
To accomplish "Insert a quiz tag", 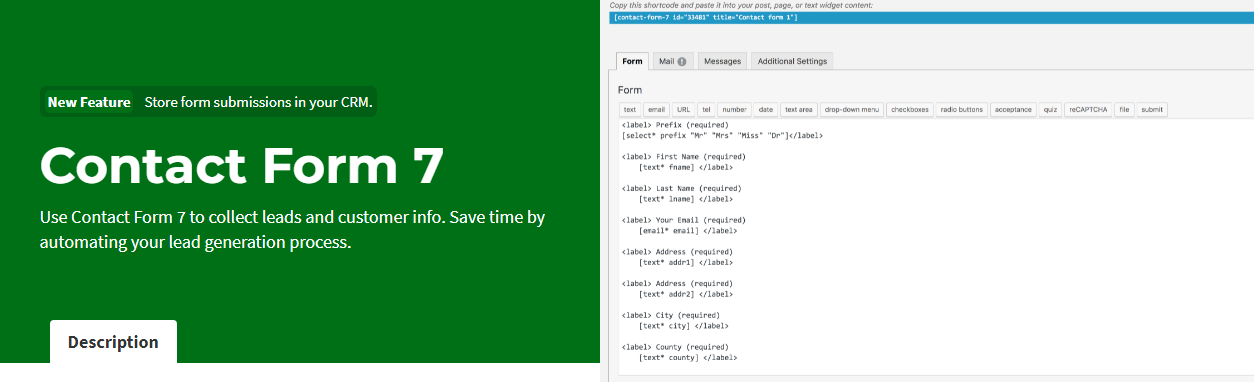I will click(x=1050, y=110).
